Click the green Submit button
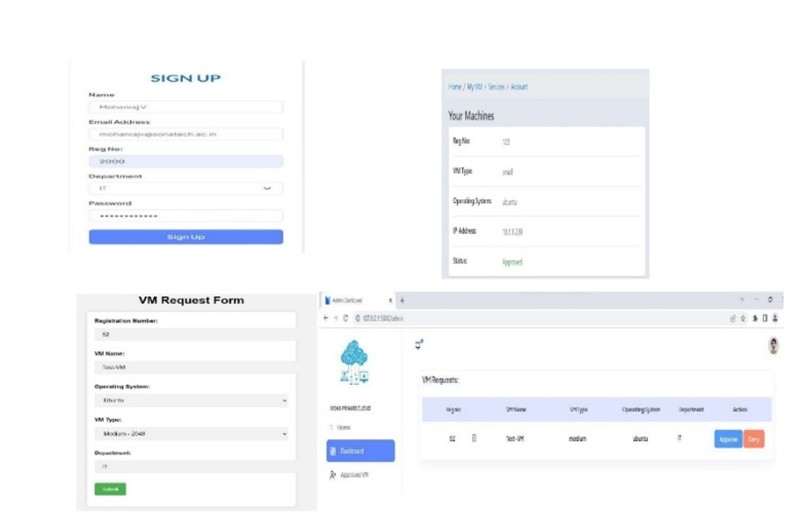Viewport: 806px width, 531px height. click(x=110, y=489)
